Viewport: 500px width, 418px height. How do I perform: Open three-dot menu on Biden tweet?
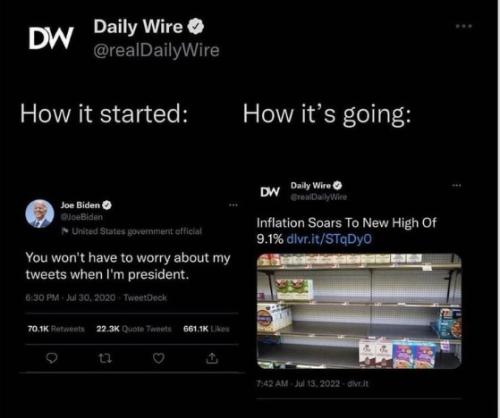click(x=233, y=205)
